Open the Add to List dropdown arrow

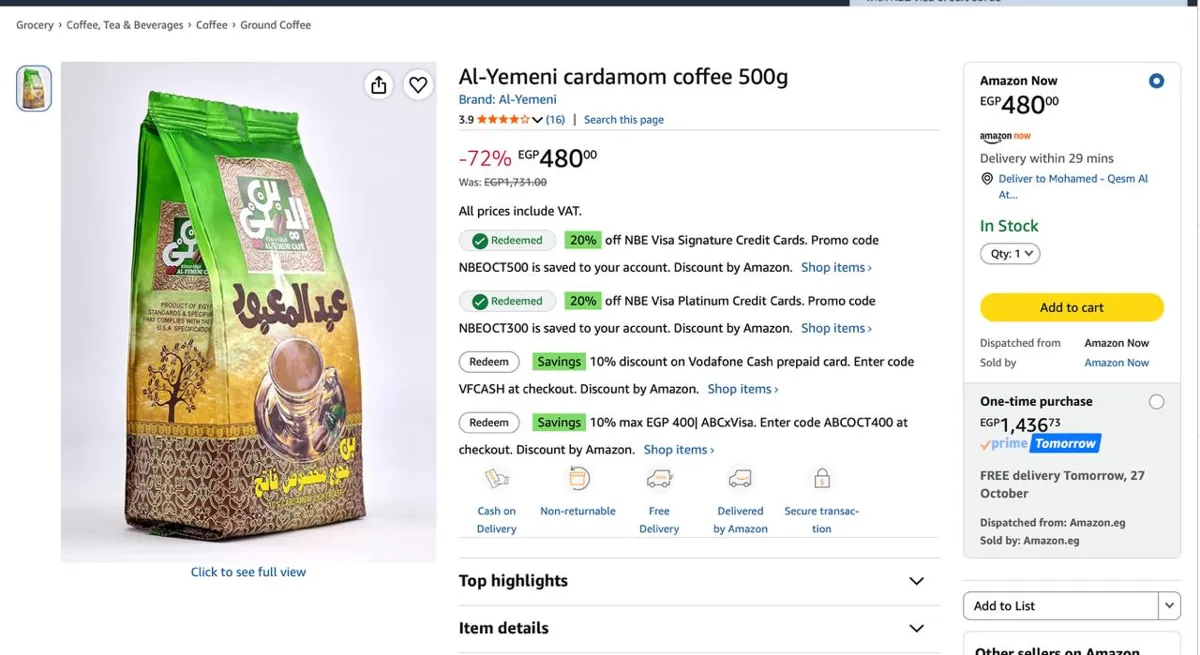pyautogui.click(x=1169, y=605)
